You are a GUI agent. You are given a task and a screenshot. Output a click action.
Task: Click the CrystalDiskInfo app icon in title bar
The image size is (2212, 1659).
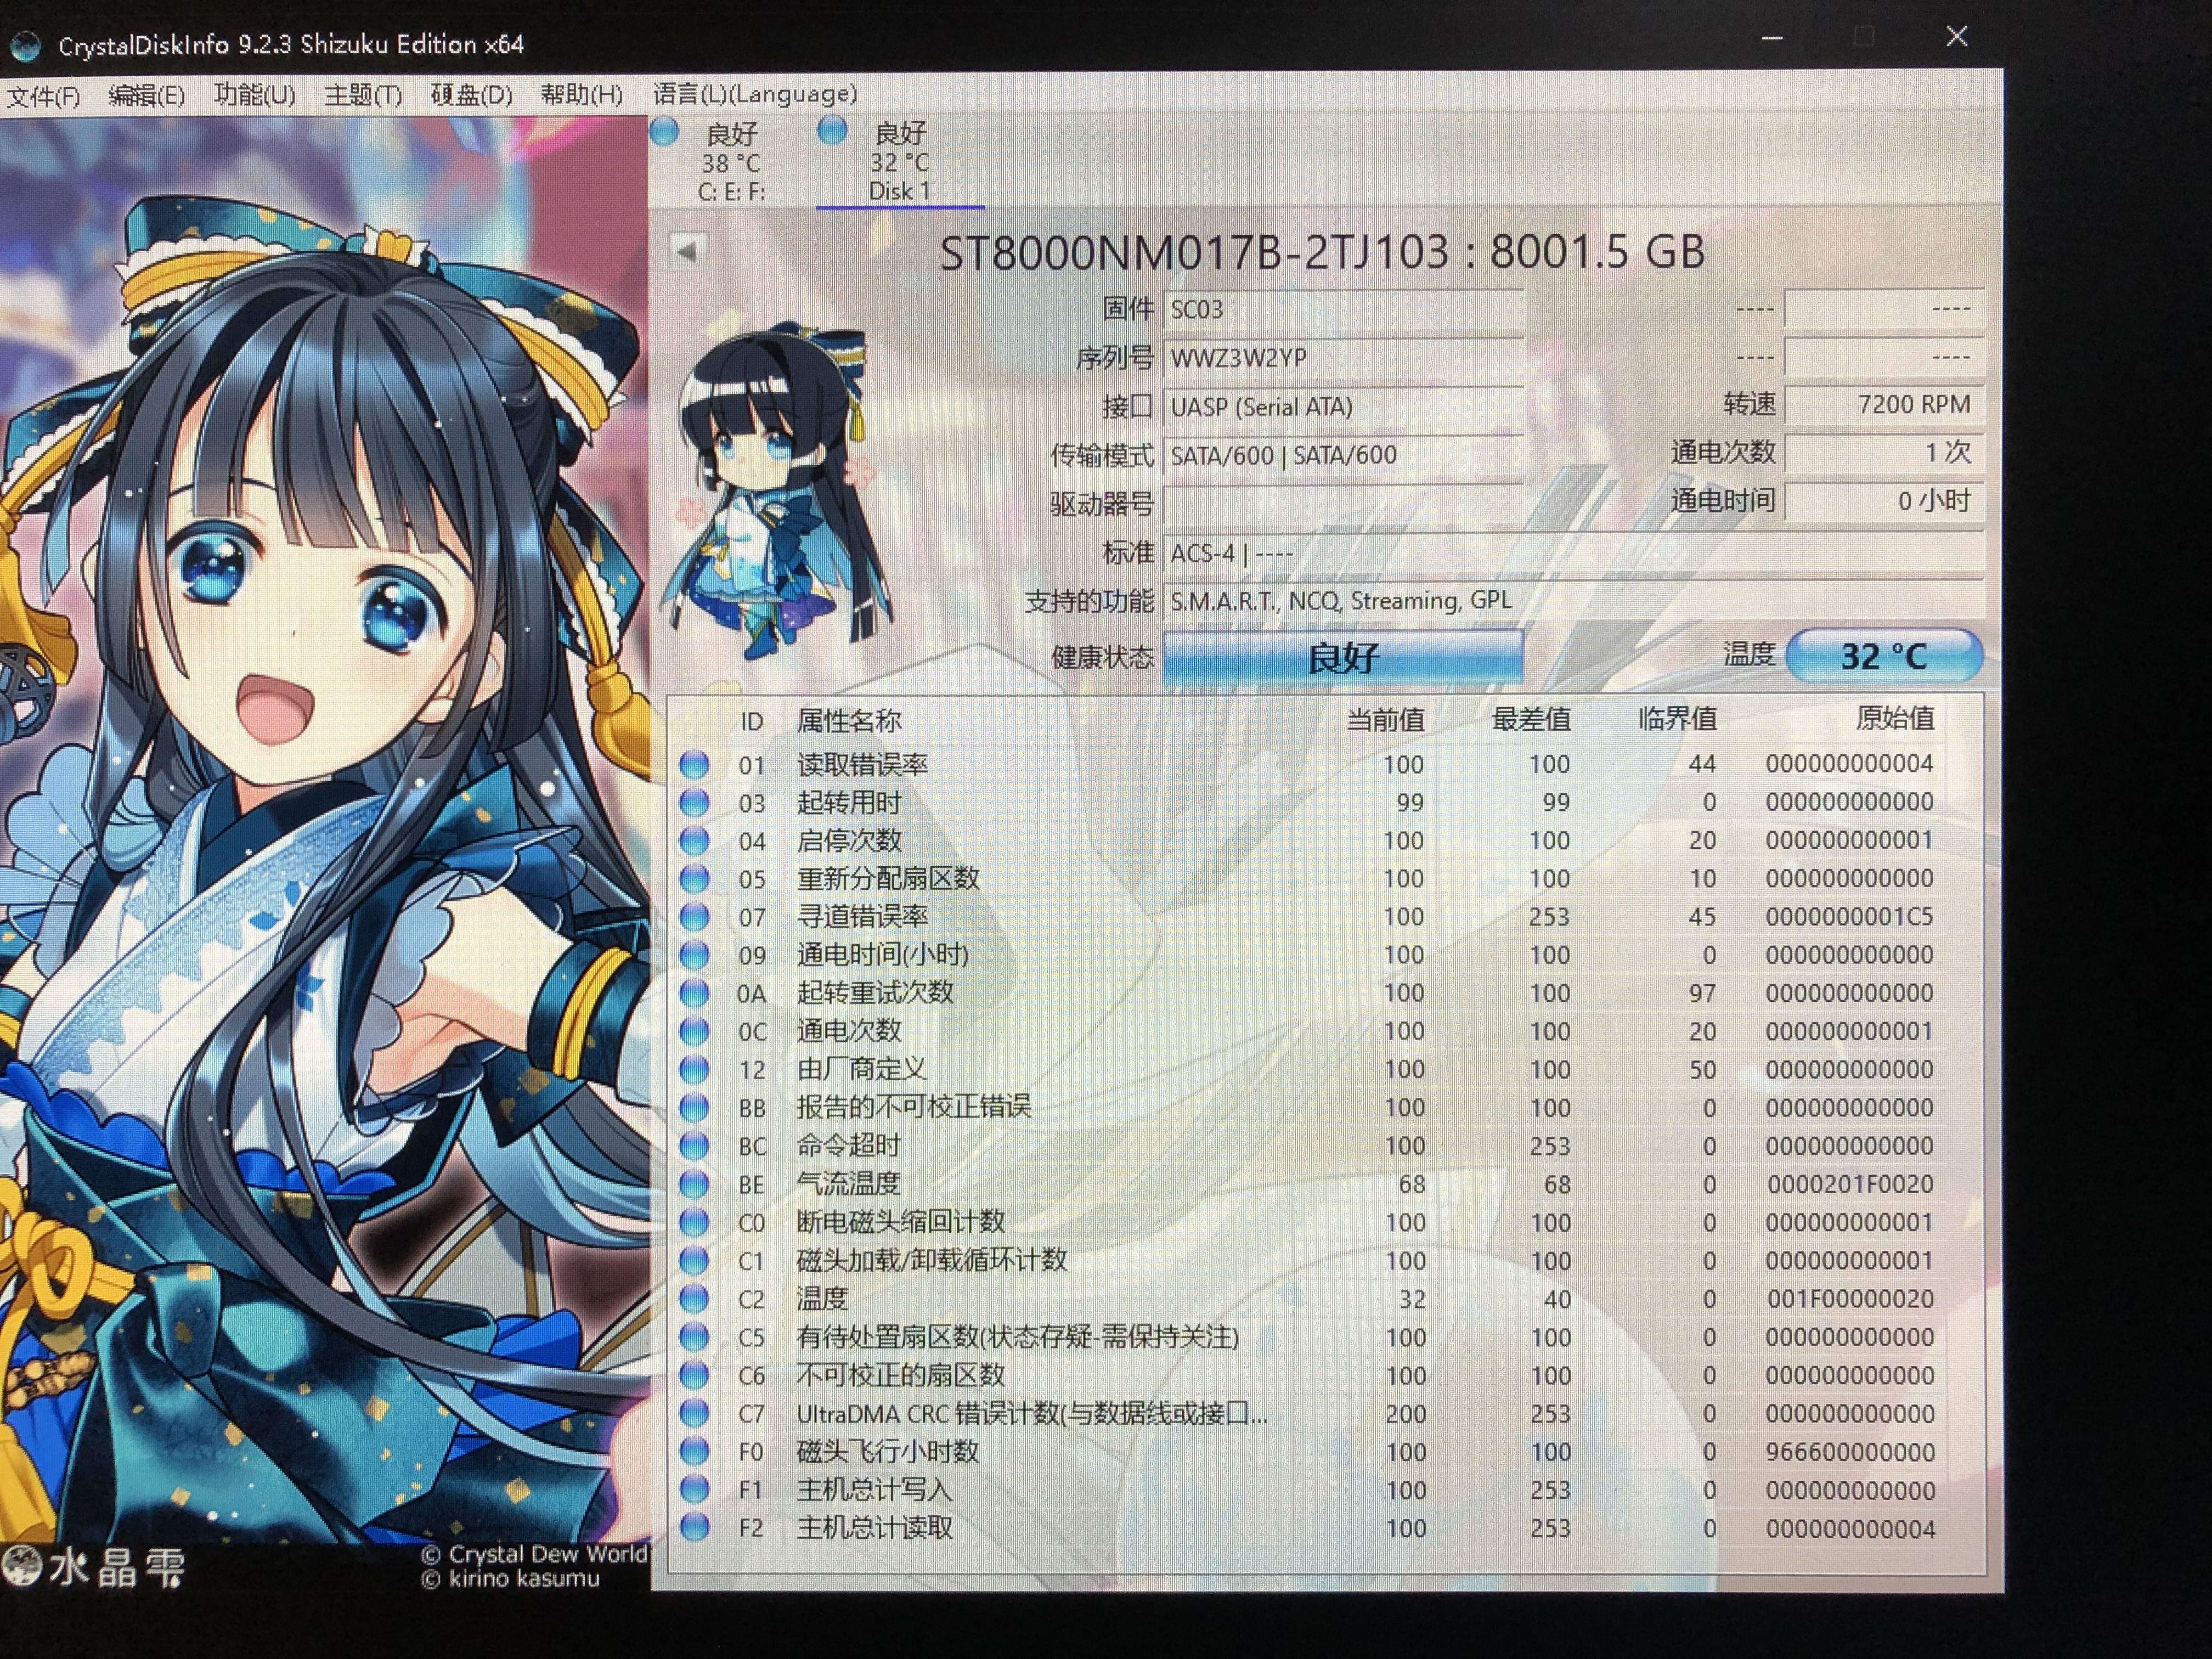point(25,45)
